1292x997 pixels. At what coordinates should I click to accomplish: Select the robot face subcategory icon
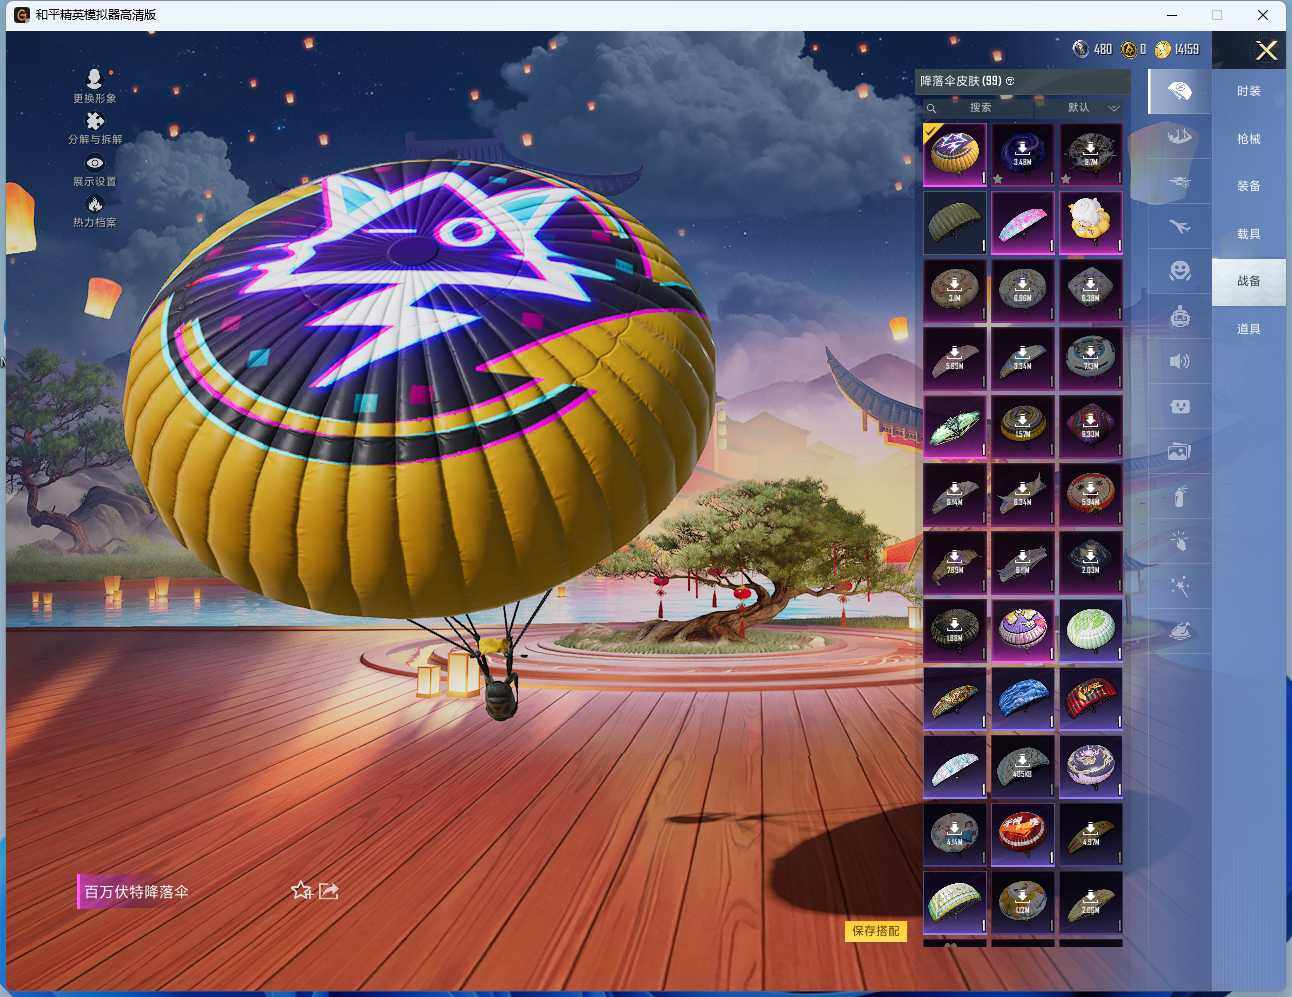click(x=1180, y=316)
